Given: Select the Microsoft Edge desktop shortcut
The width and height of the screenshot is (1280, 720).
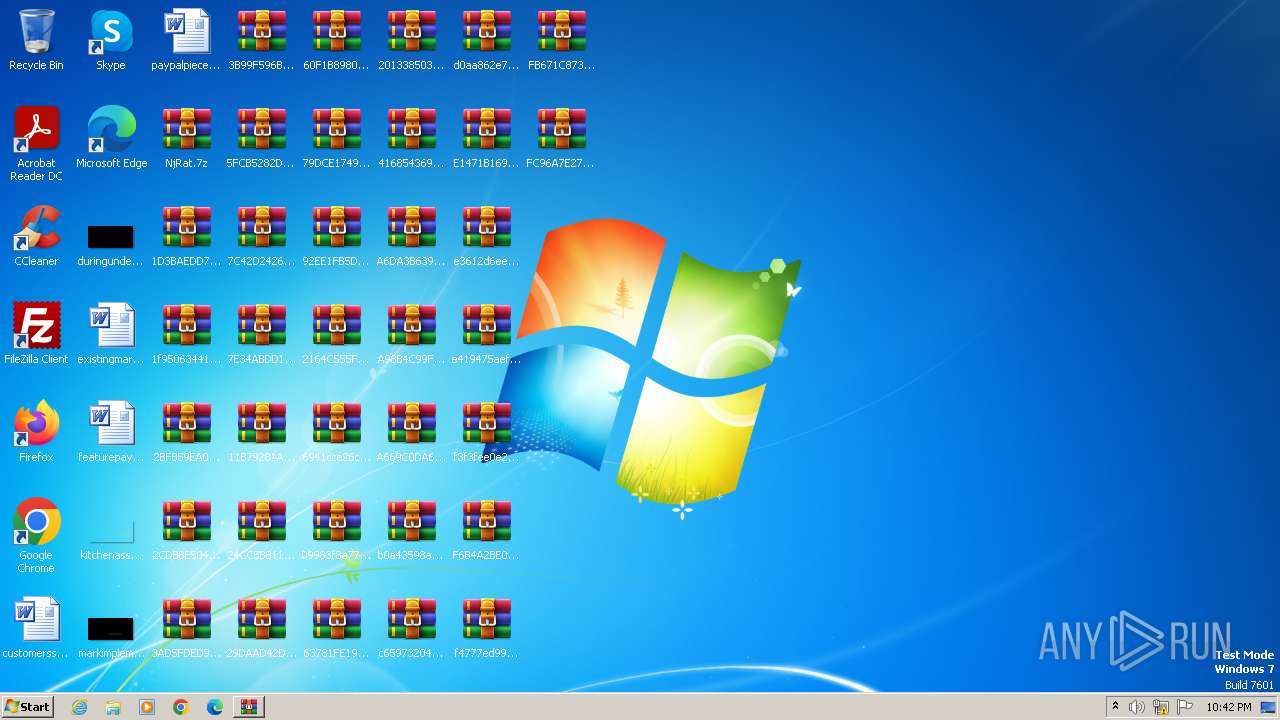Looking at the screenshot, I should pos(111,138).
